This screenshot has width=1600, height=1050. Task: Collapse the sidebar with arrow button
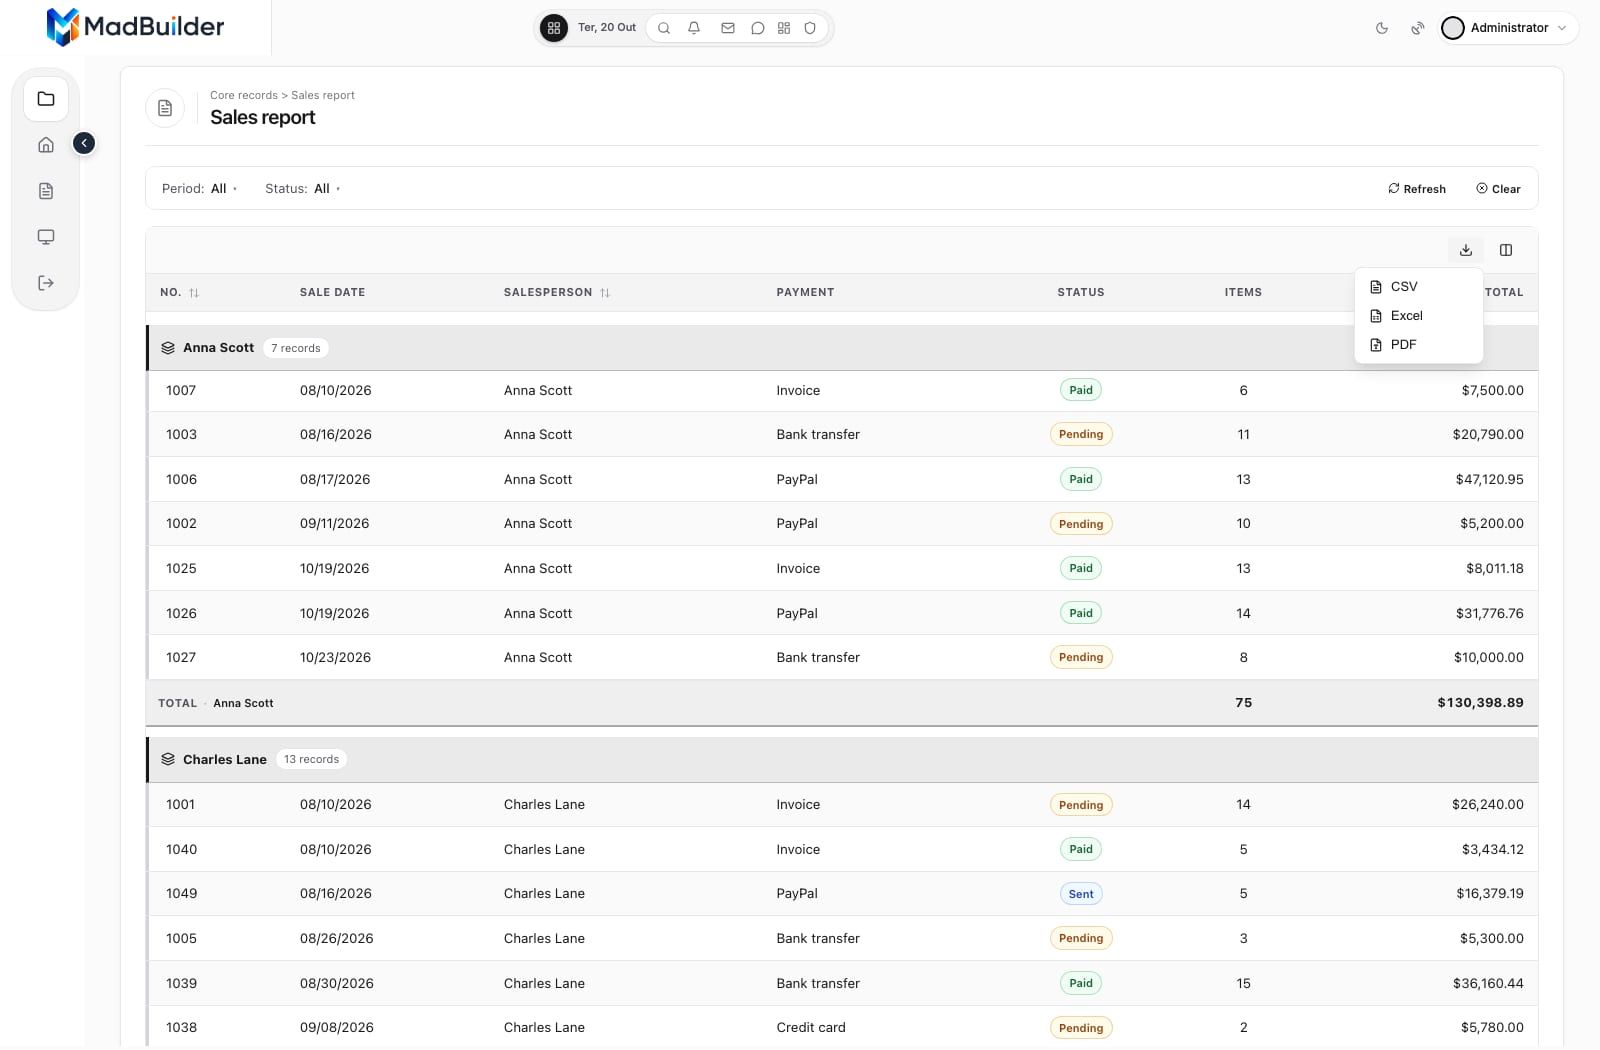point(84,144)
